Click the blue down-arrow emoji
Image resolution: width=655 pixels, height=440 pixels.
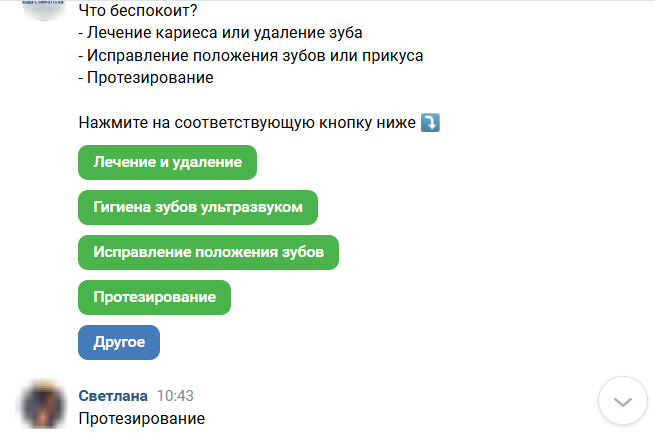(x=431, y=123)
